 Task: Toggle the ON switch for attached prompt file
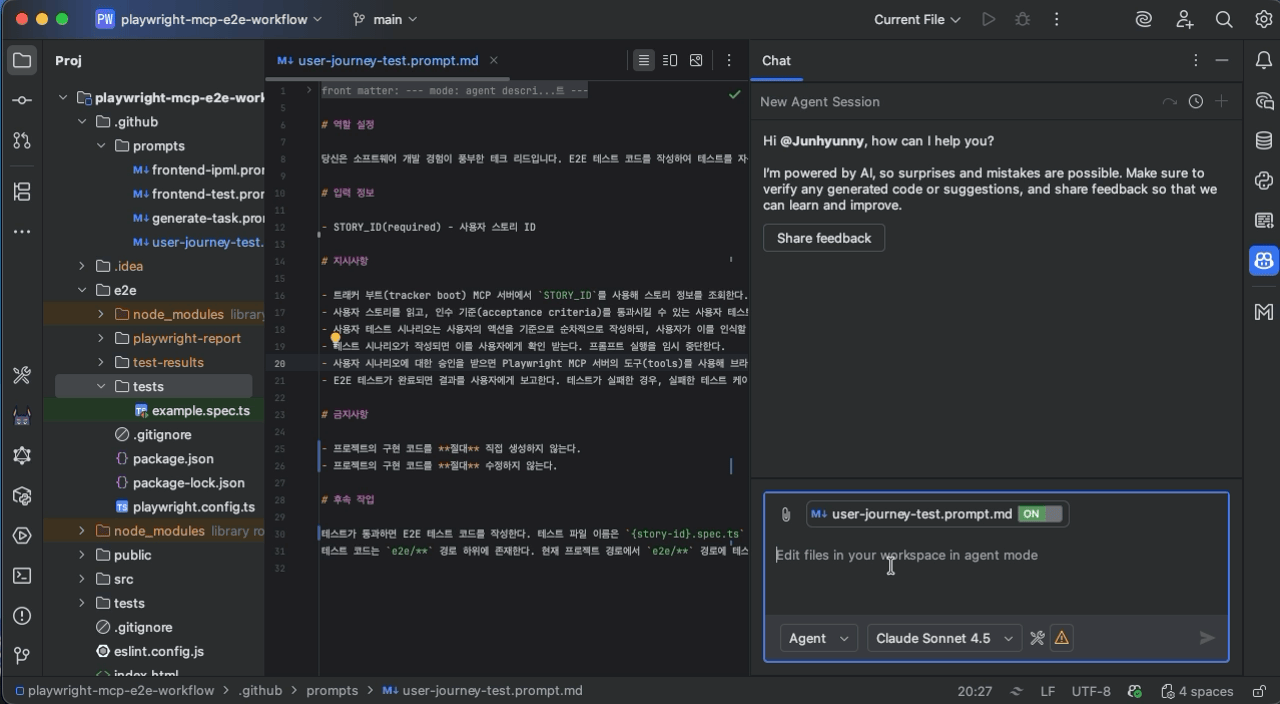click(x=1039, y=514)
